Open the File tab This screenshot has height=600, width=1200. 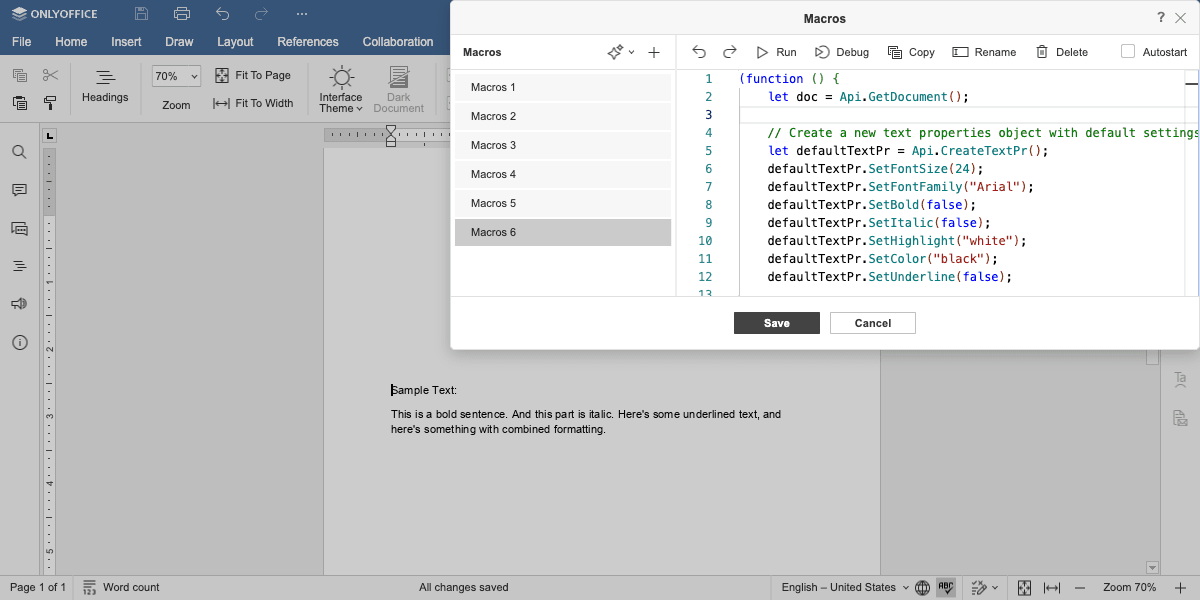point(22,42)
